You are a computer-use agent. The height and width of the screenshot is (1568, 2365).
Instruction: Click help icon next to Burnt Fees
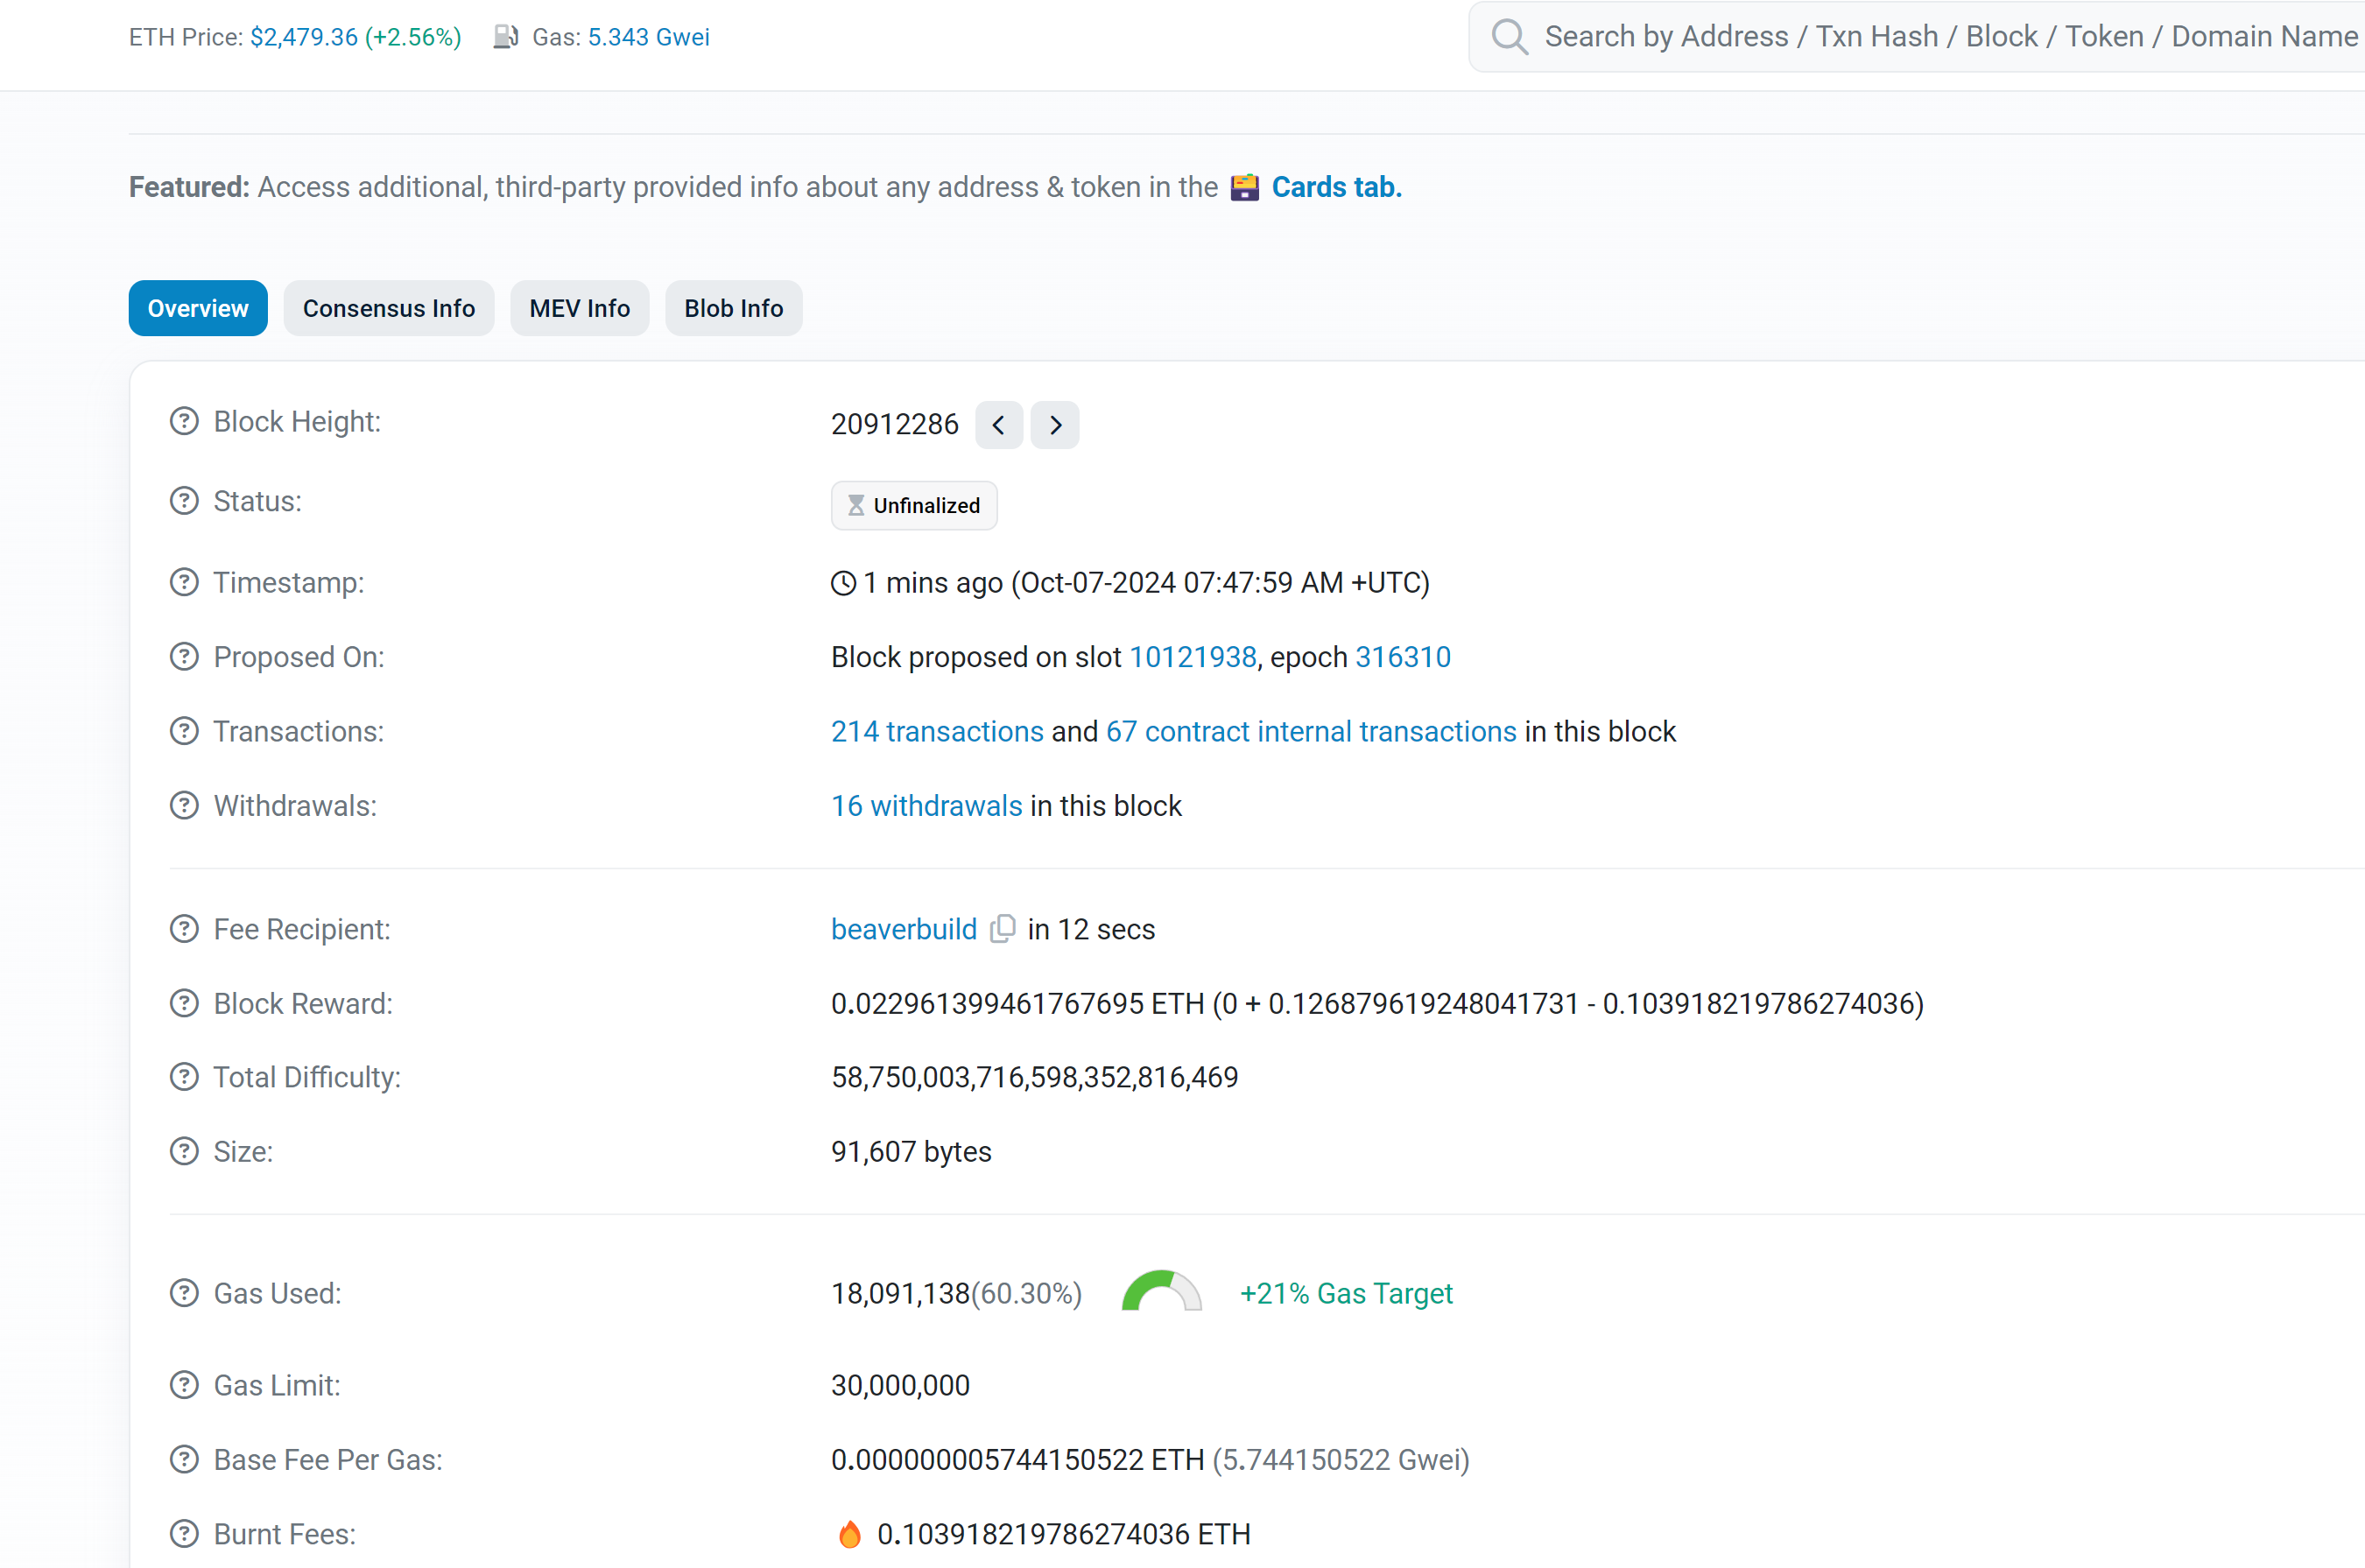(x=184, y=1534)
